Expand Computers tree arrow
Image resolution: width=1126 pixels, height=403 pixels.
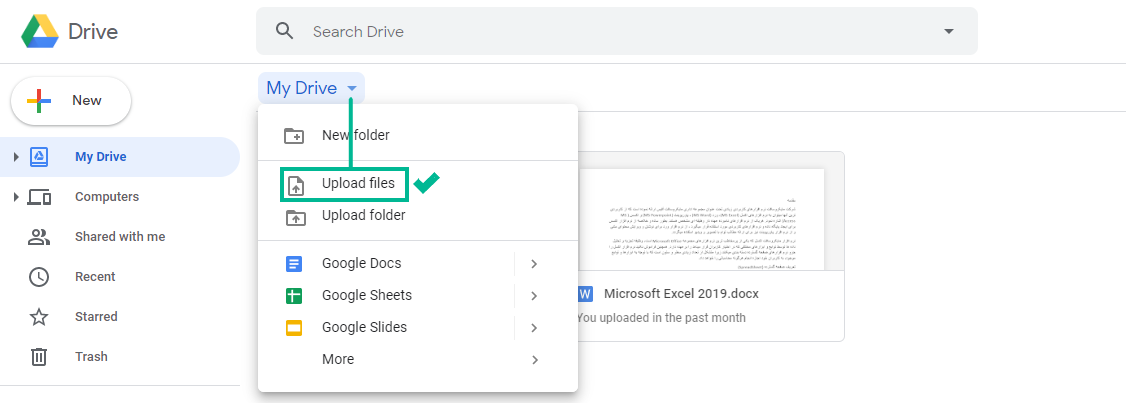16,197
